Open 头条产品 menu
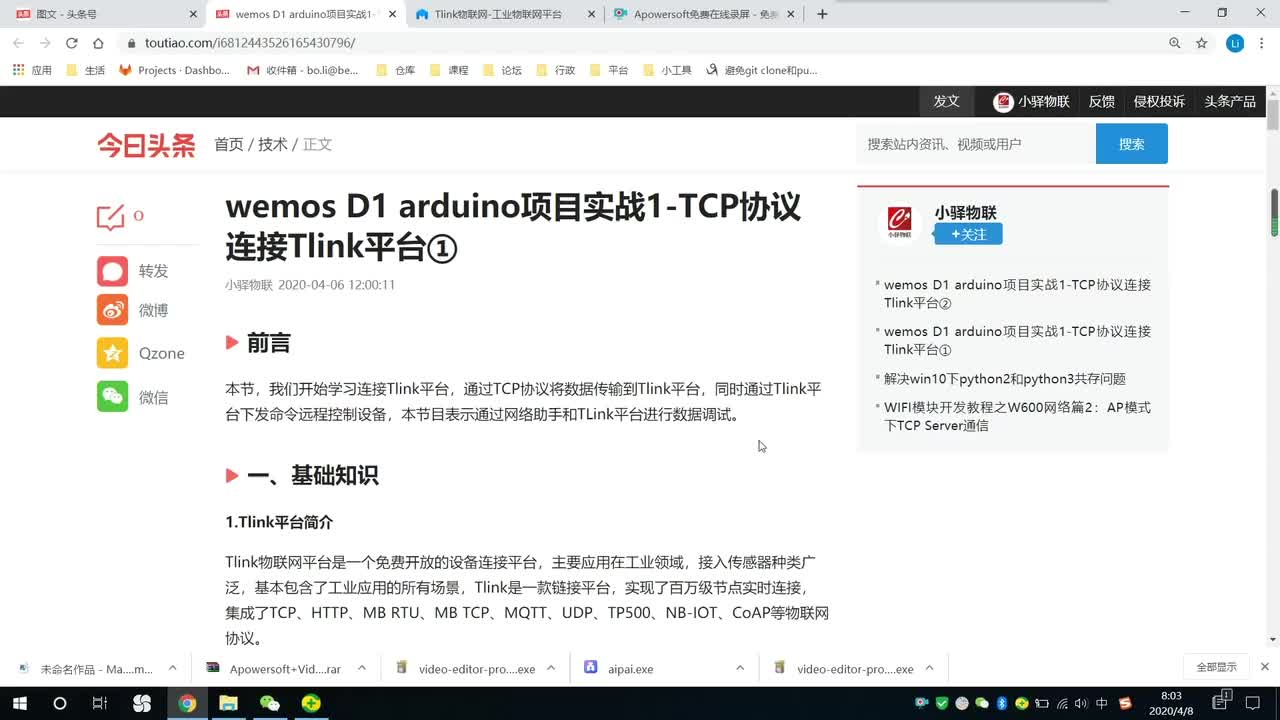The image size is (1280, 720). coord(1230,101)
